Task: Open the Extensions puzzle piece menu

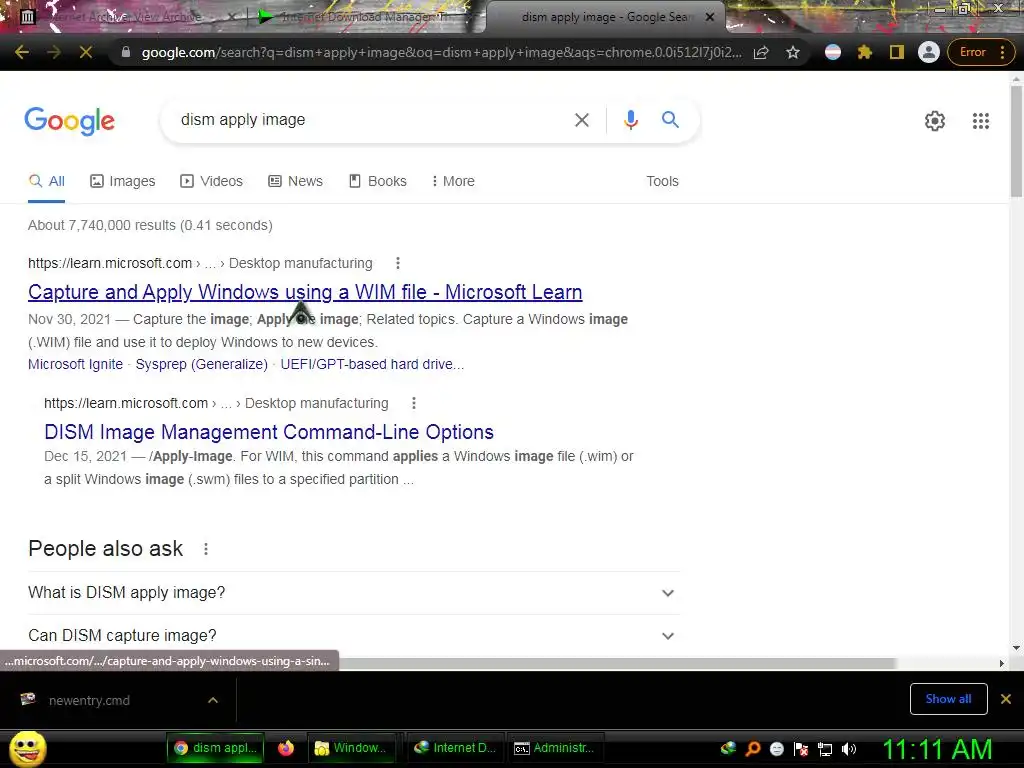Action: (865, 52)
